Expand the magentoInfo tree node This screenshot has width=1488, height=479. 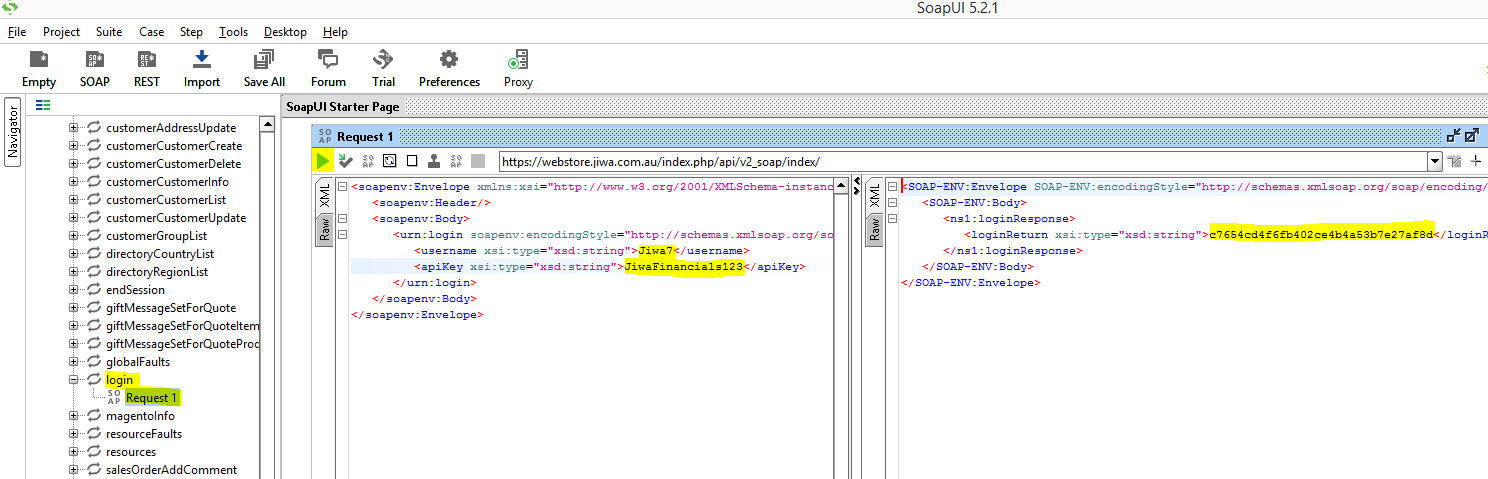[73, 416]
